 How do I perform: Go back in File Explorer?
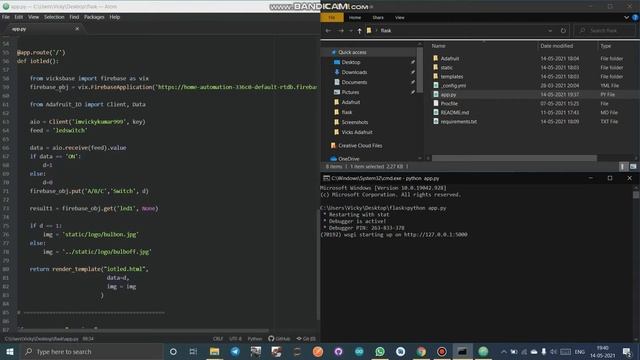pyautogui.click(x=328, y=31)
